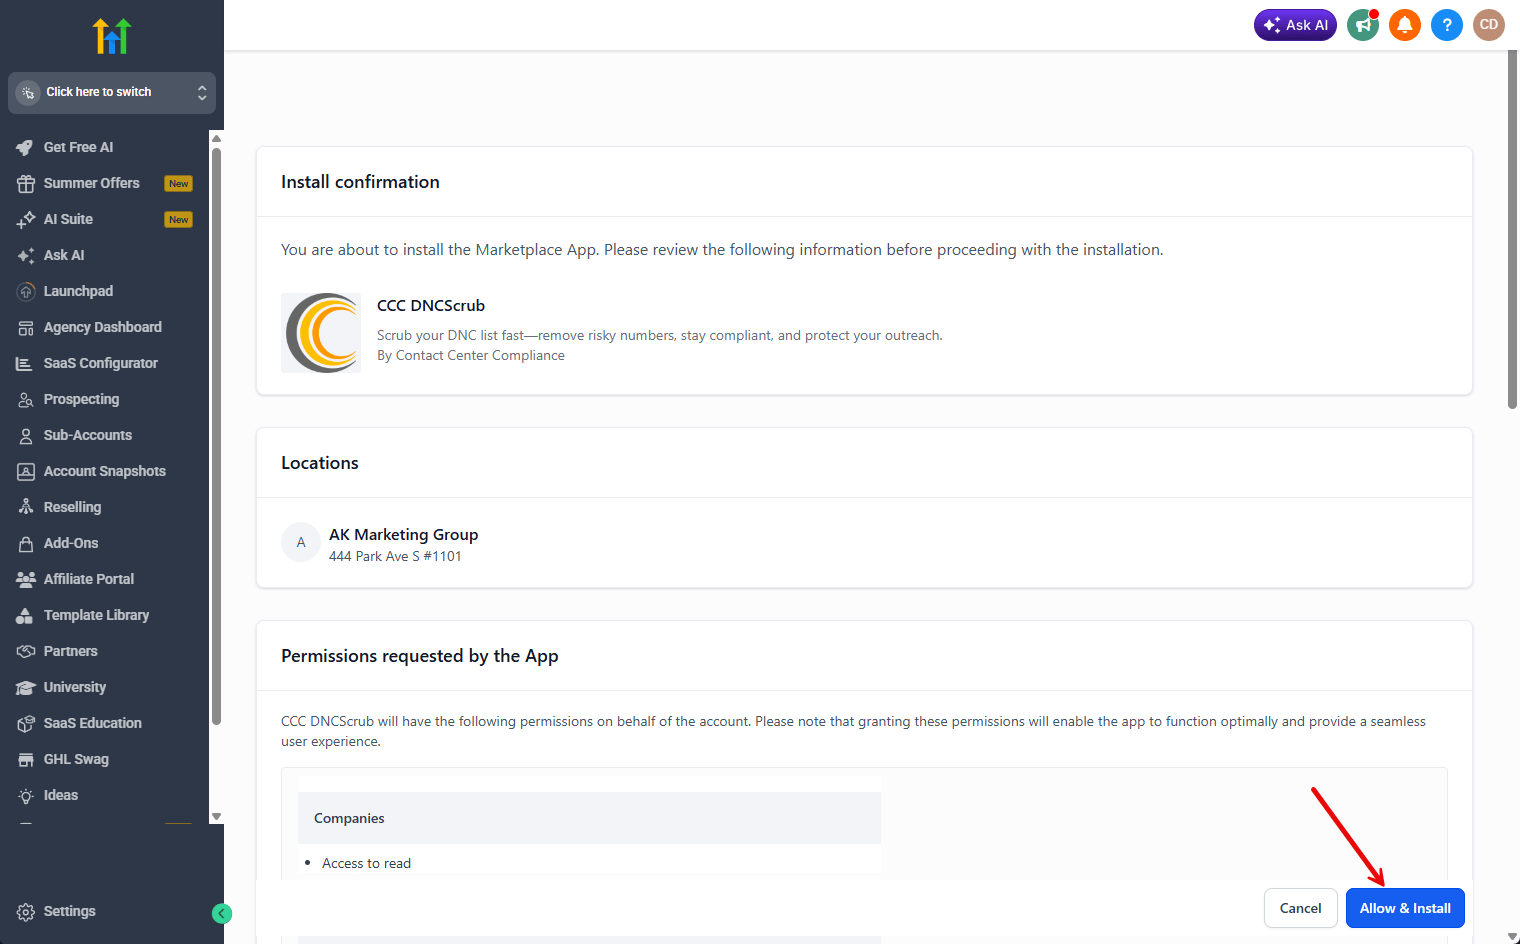Go to Template Library menu item
The height and width of the screenshot is (944, 1520).
[x=96, y=615]
